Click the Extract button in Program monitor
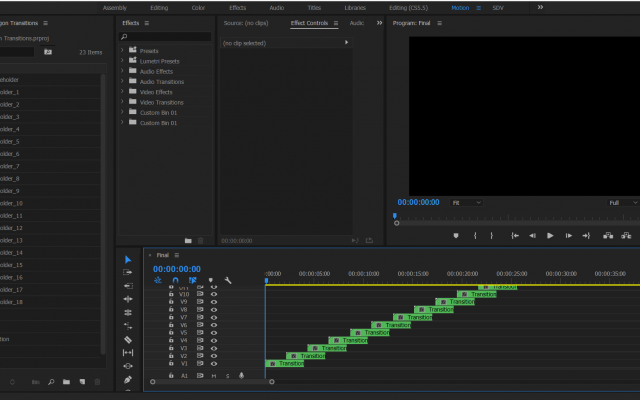This screenshot has width=640, height=400. coord(626,236)
